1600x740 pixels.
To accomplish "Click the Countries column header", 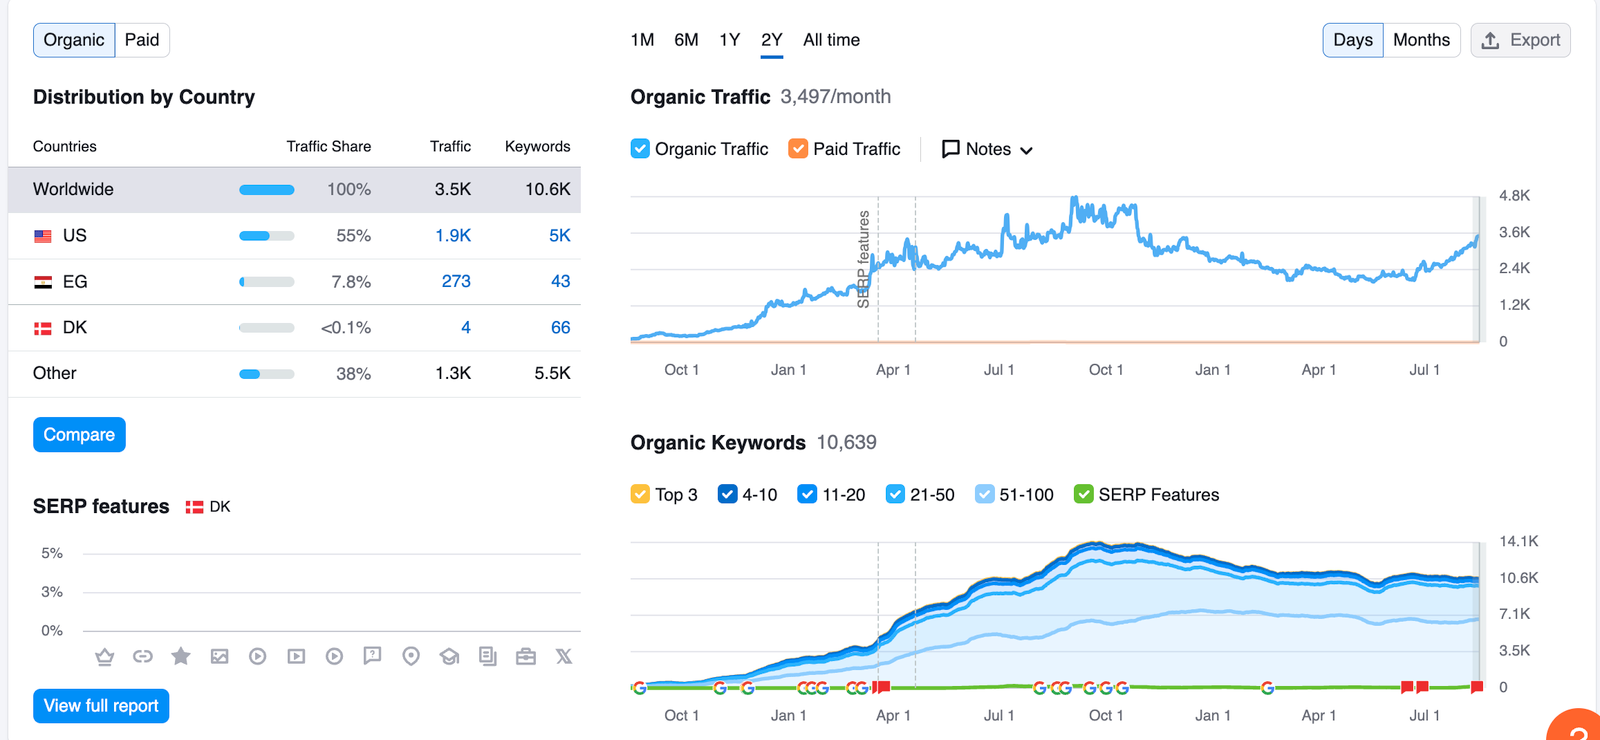I will click(x=65, y=147).
